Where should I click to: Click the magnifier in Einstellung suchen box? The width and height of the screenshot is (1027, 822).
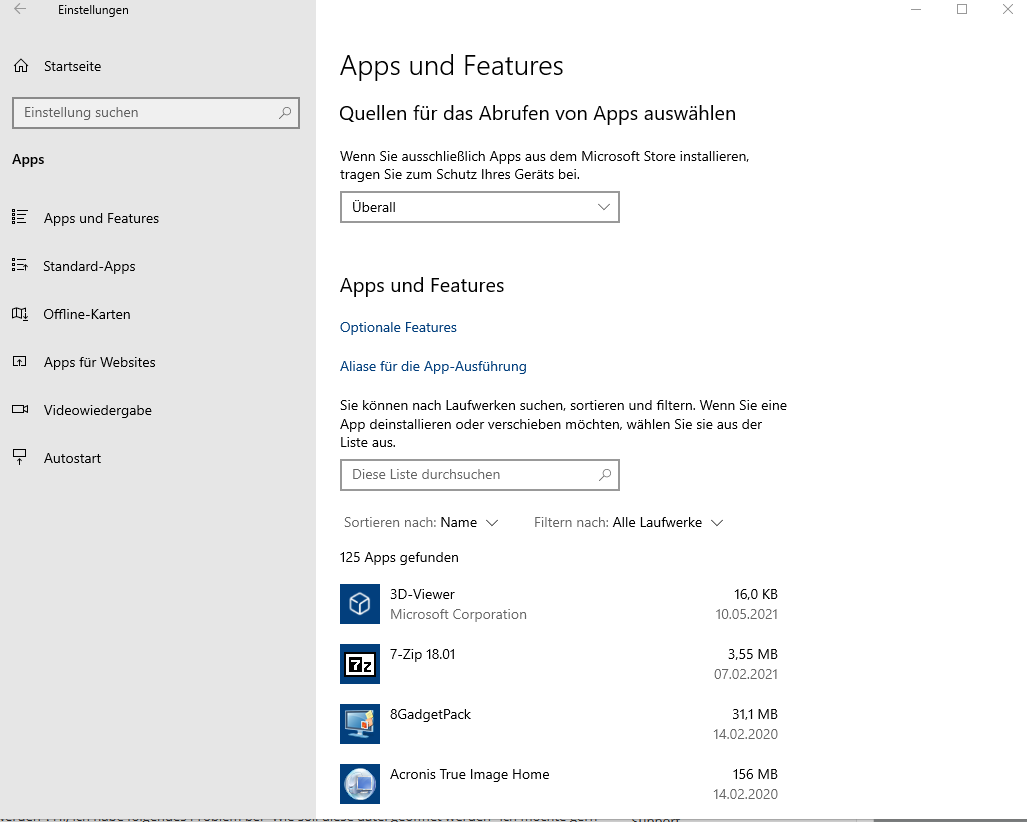pos(285,113)
